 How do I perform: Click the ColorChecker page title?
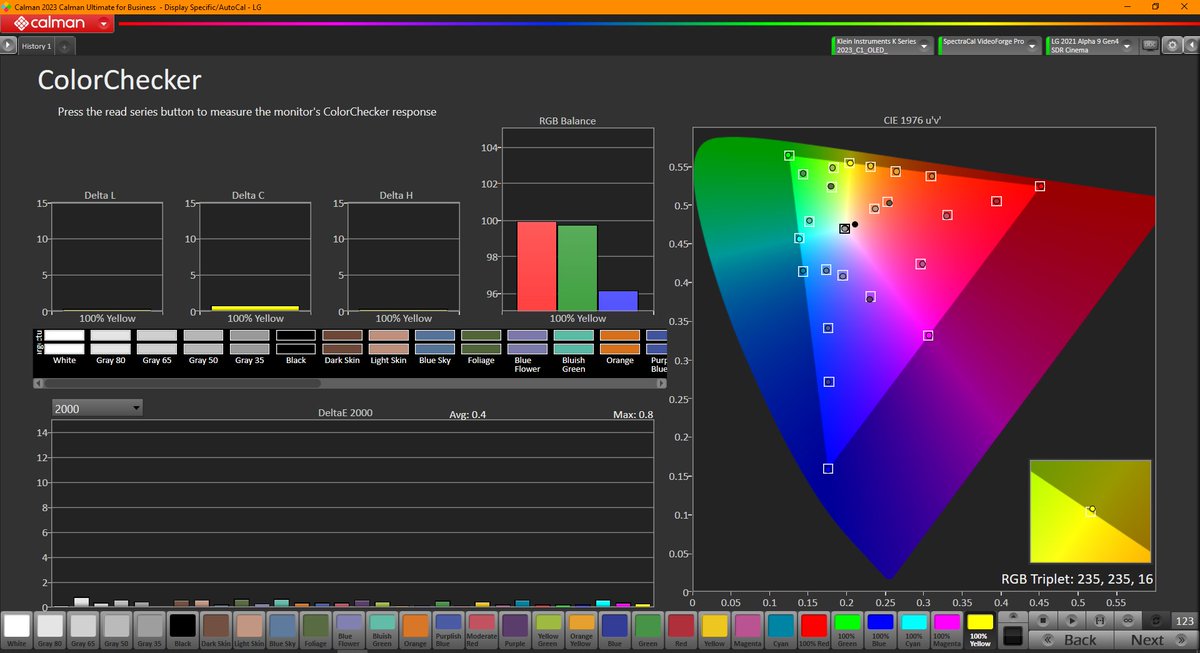(119, 80)
